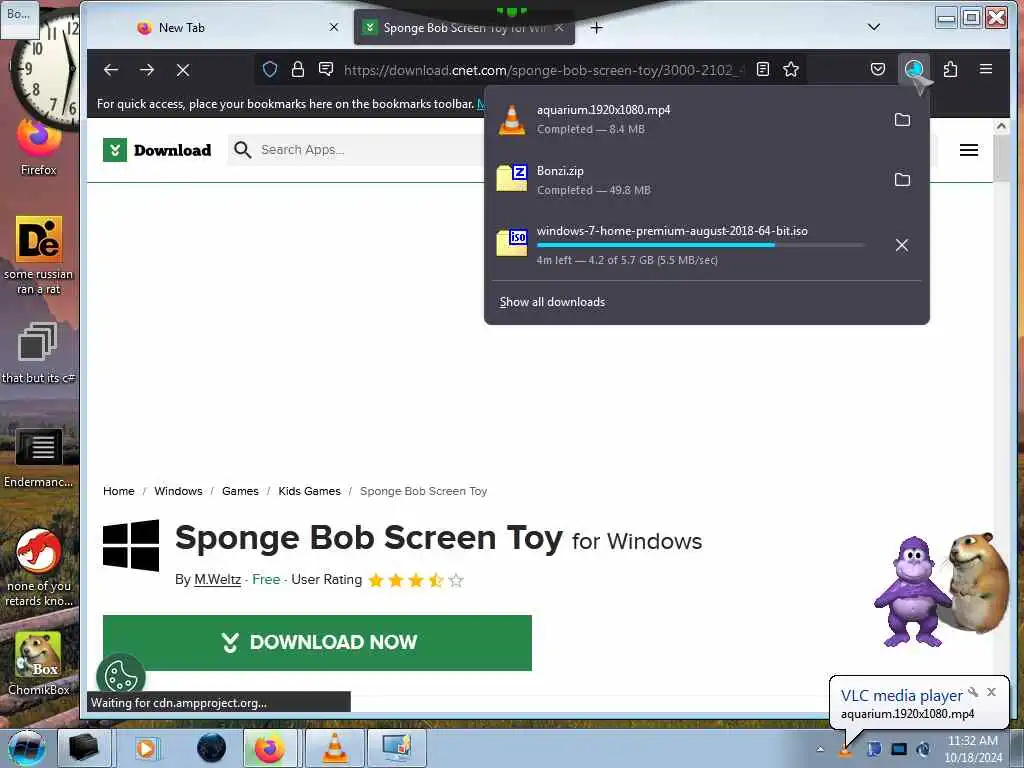Go to Games breadcrumb
The height and width of the screenshot is (768, 1024).
(240, 491)
